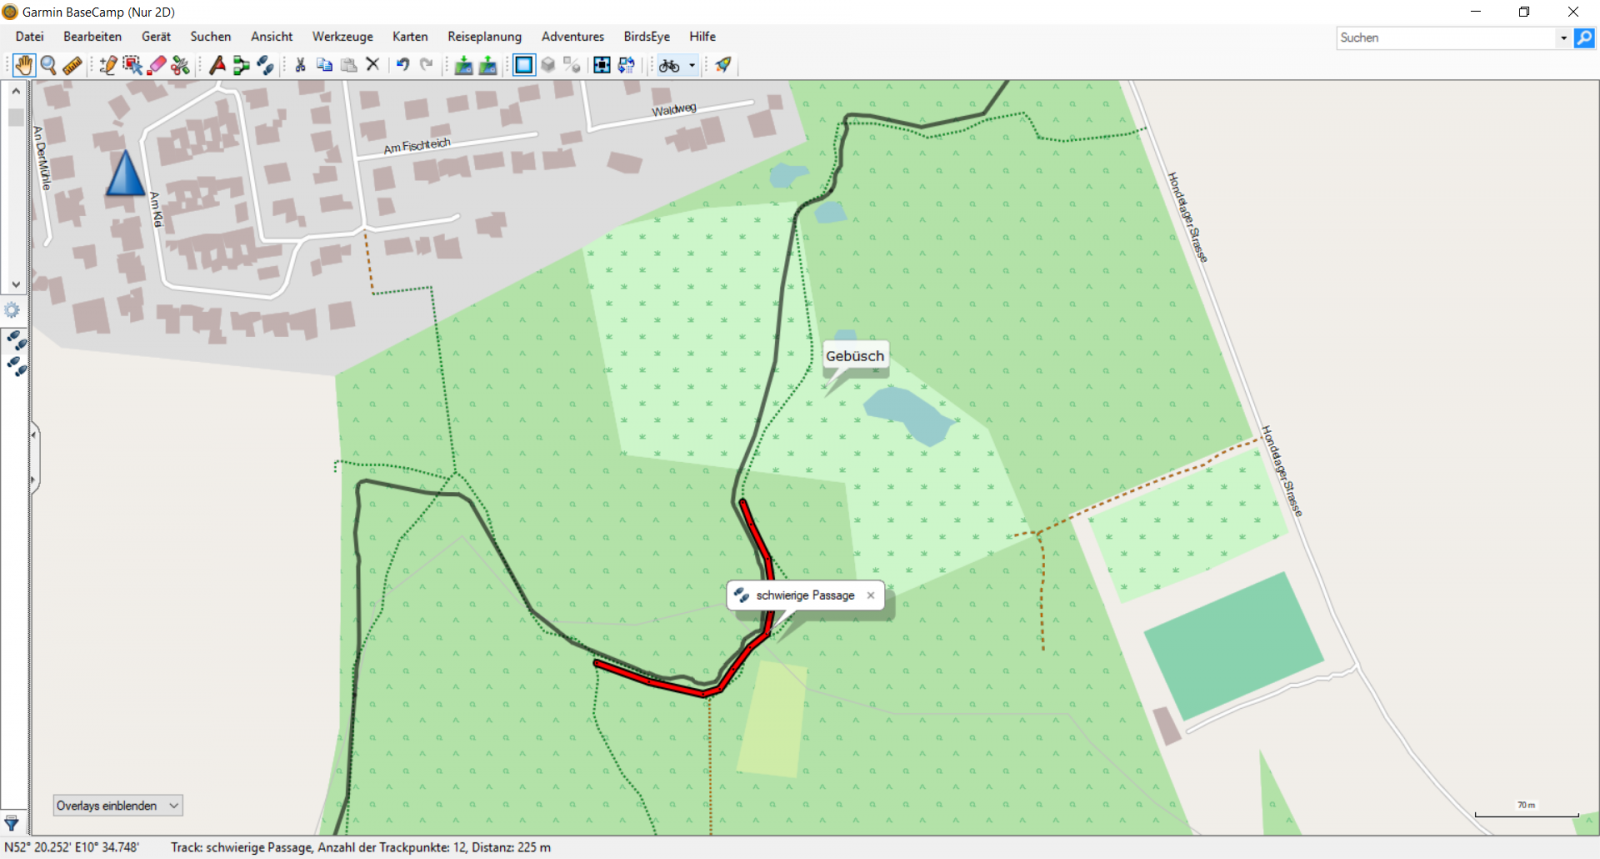The image size is (1600, 859).
Task: Click the full screen map icon
Action: pyautogui.click(x=601, y=65)
